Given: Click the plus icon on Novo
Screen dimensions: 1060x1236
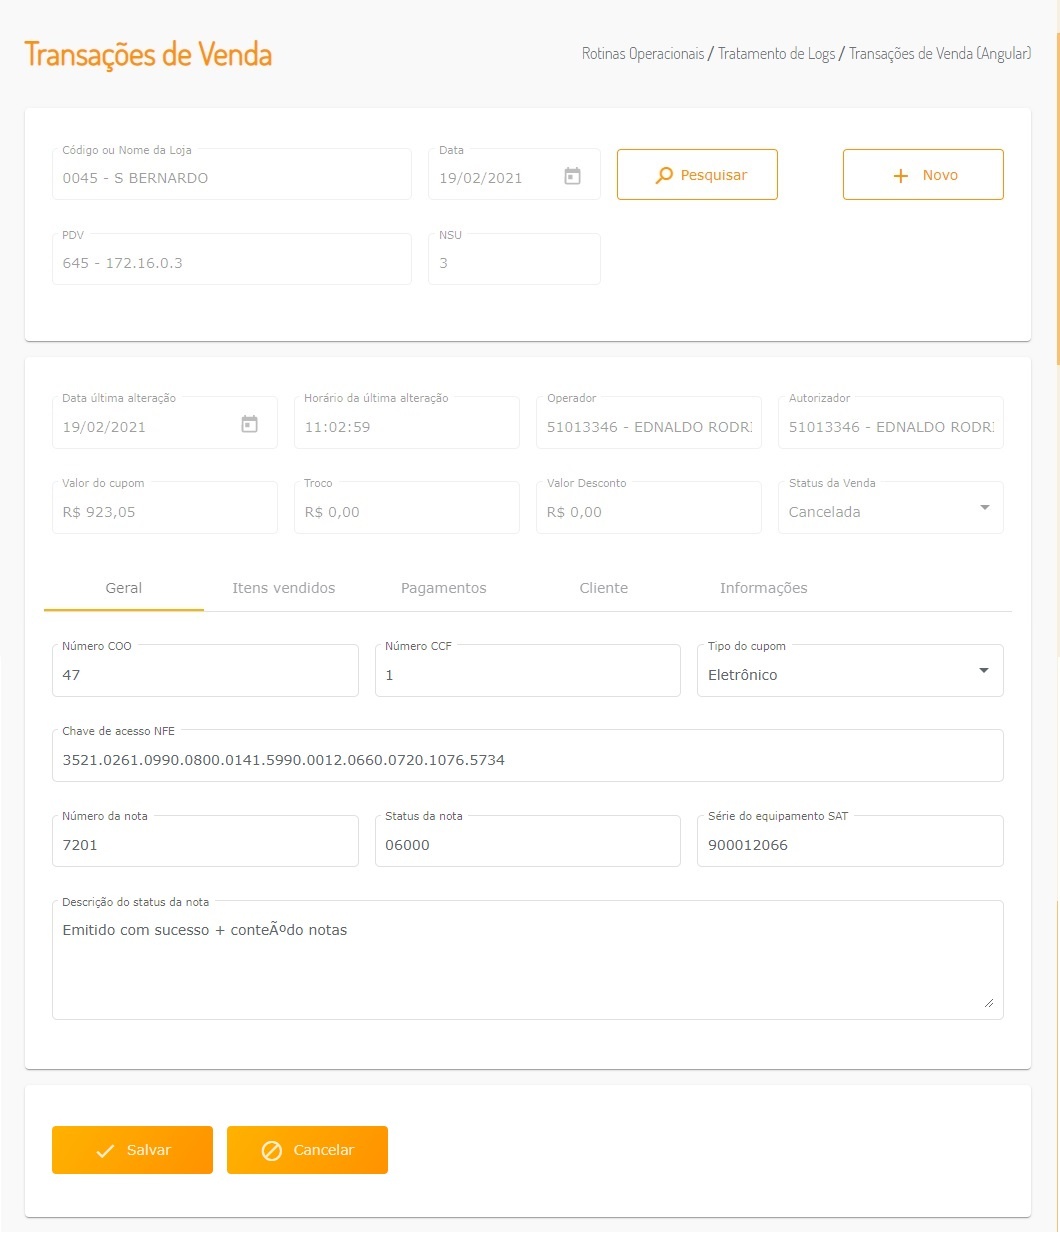Looking at the screenshot, I should 900,176.
